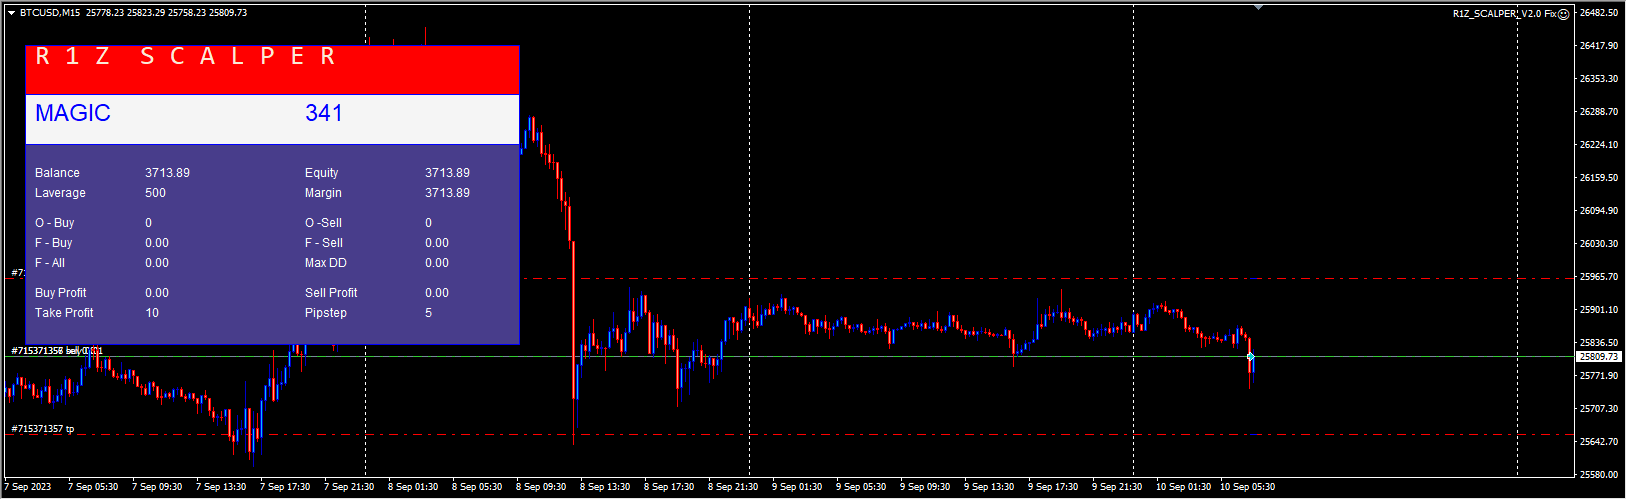Select the #715371357 tp order line label
Screen dimensions: 1627x500
pyautogui.click(x=42, y=429)
